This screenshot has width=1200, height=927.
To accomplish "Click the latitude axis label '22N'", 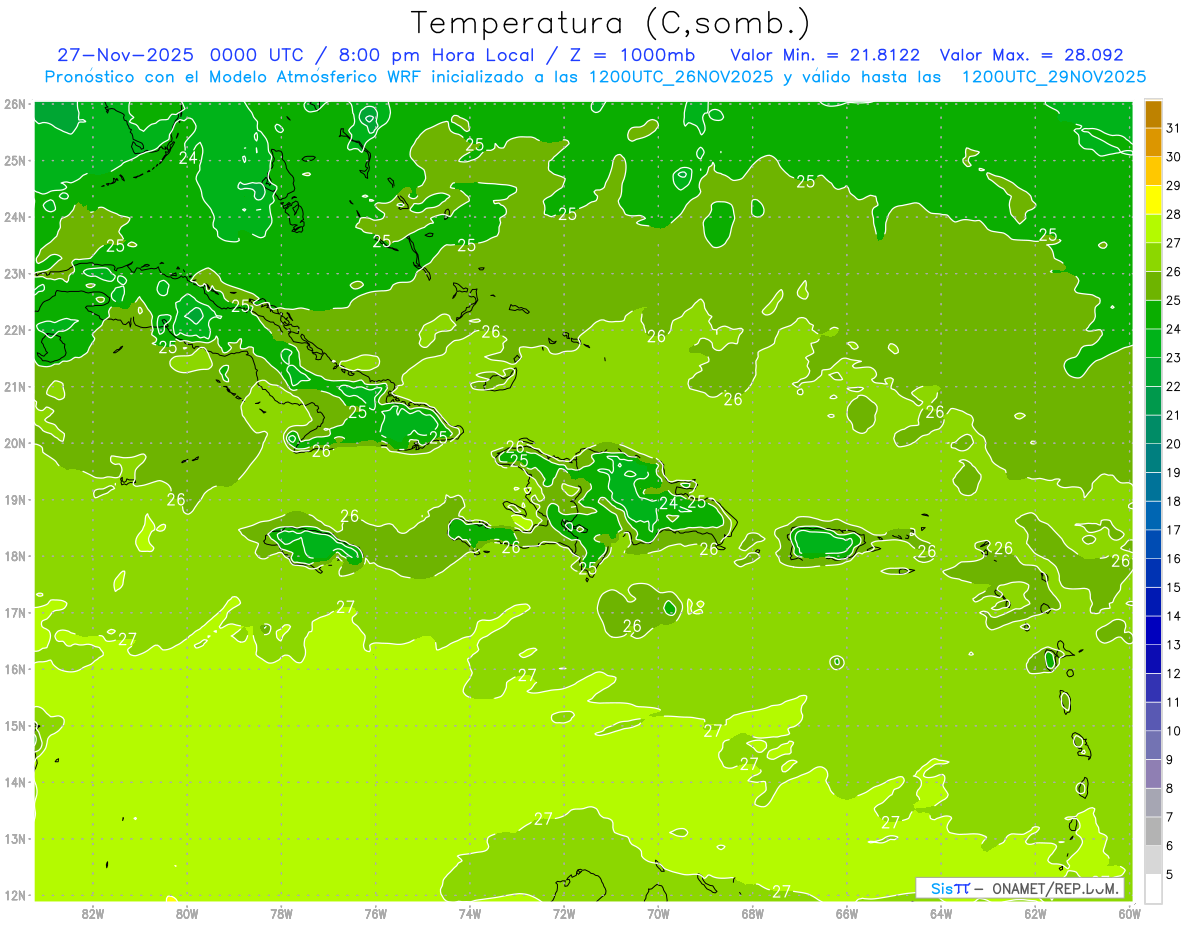I will (14, 330).
